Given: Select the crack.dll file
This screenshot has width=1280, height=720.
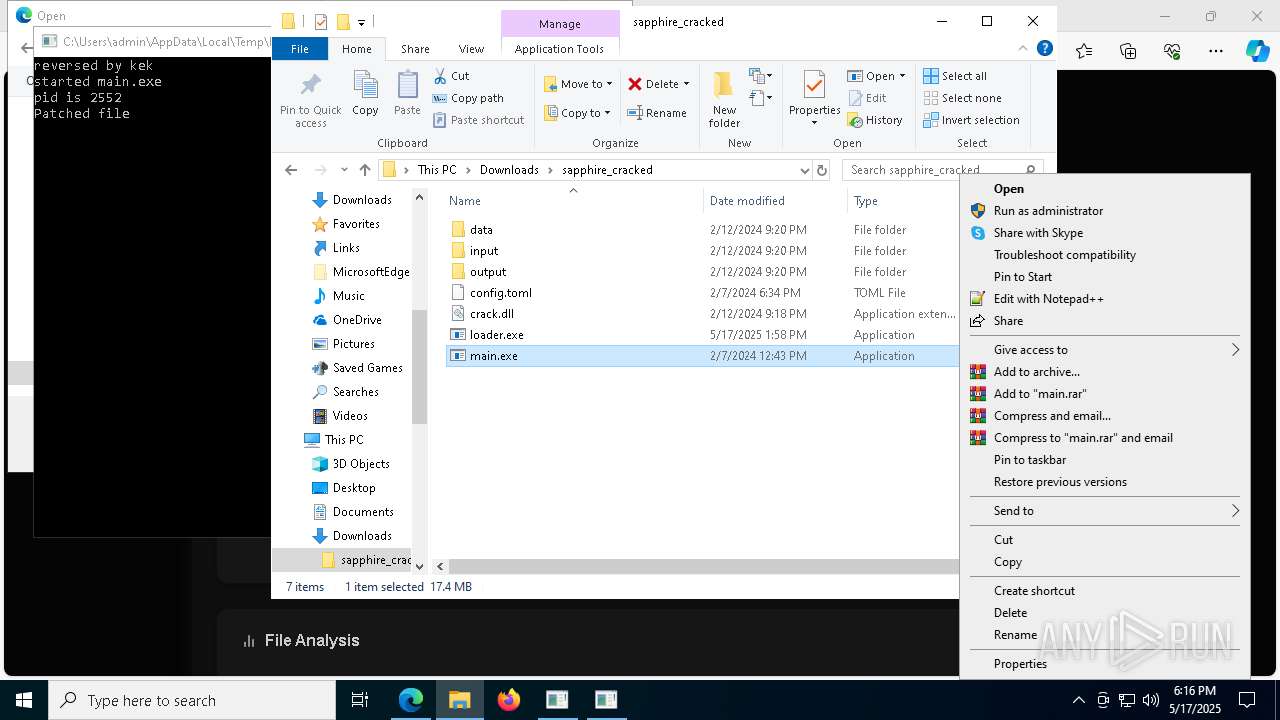Looking at the screenshot, I should click(492, 314).
